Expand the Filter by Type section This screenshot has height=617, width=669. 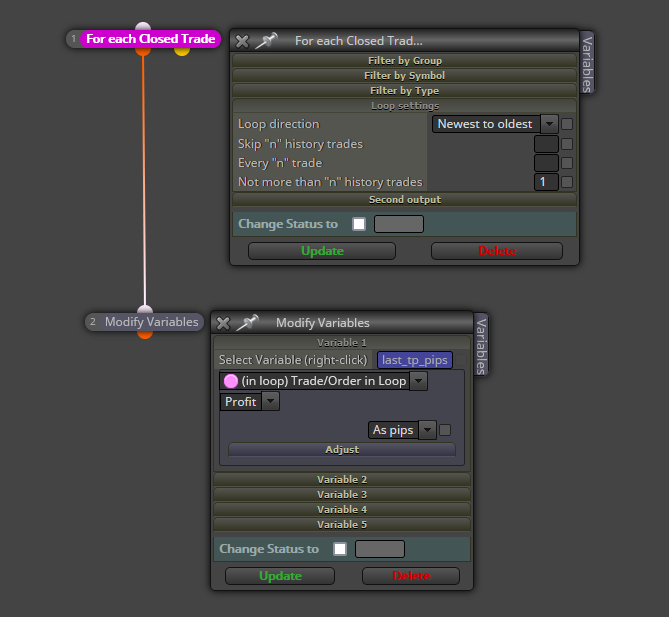[x=404, y=90]
